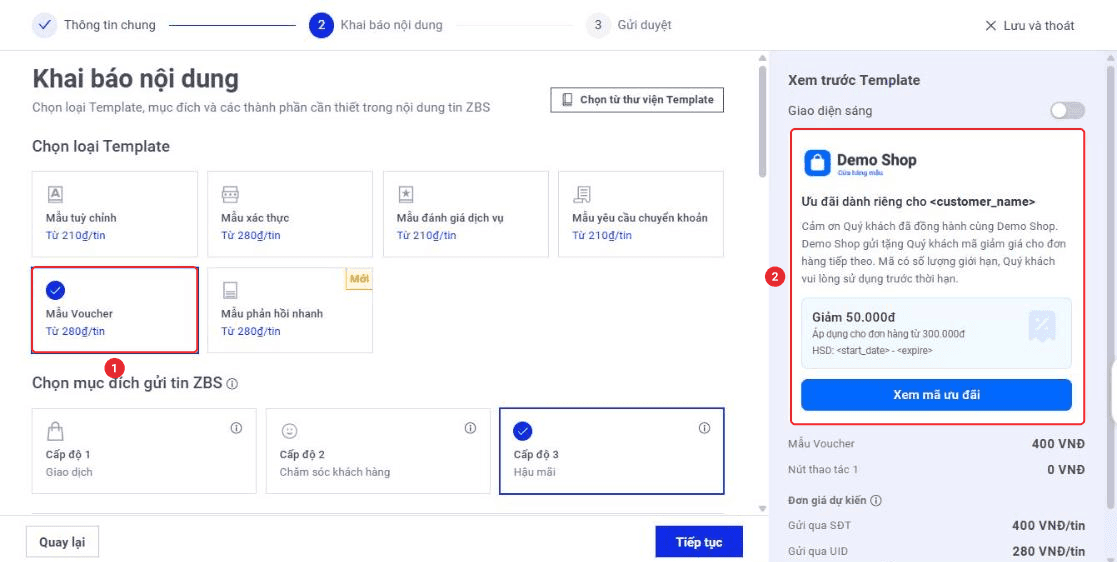
Task: Select the Mẫu tuỳ chỉnh template card
Action: pyautogui.click(x=115, y=214)
